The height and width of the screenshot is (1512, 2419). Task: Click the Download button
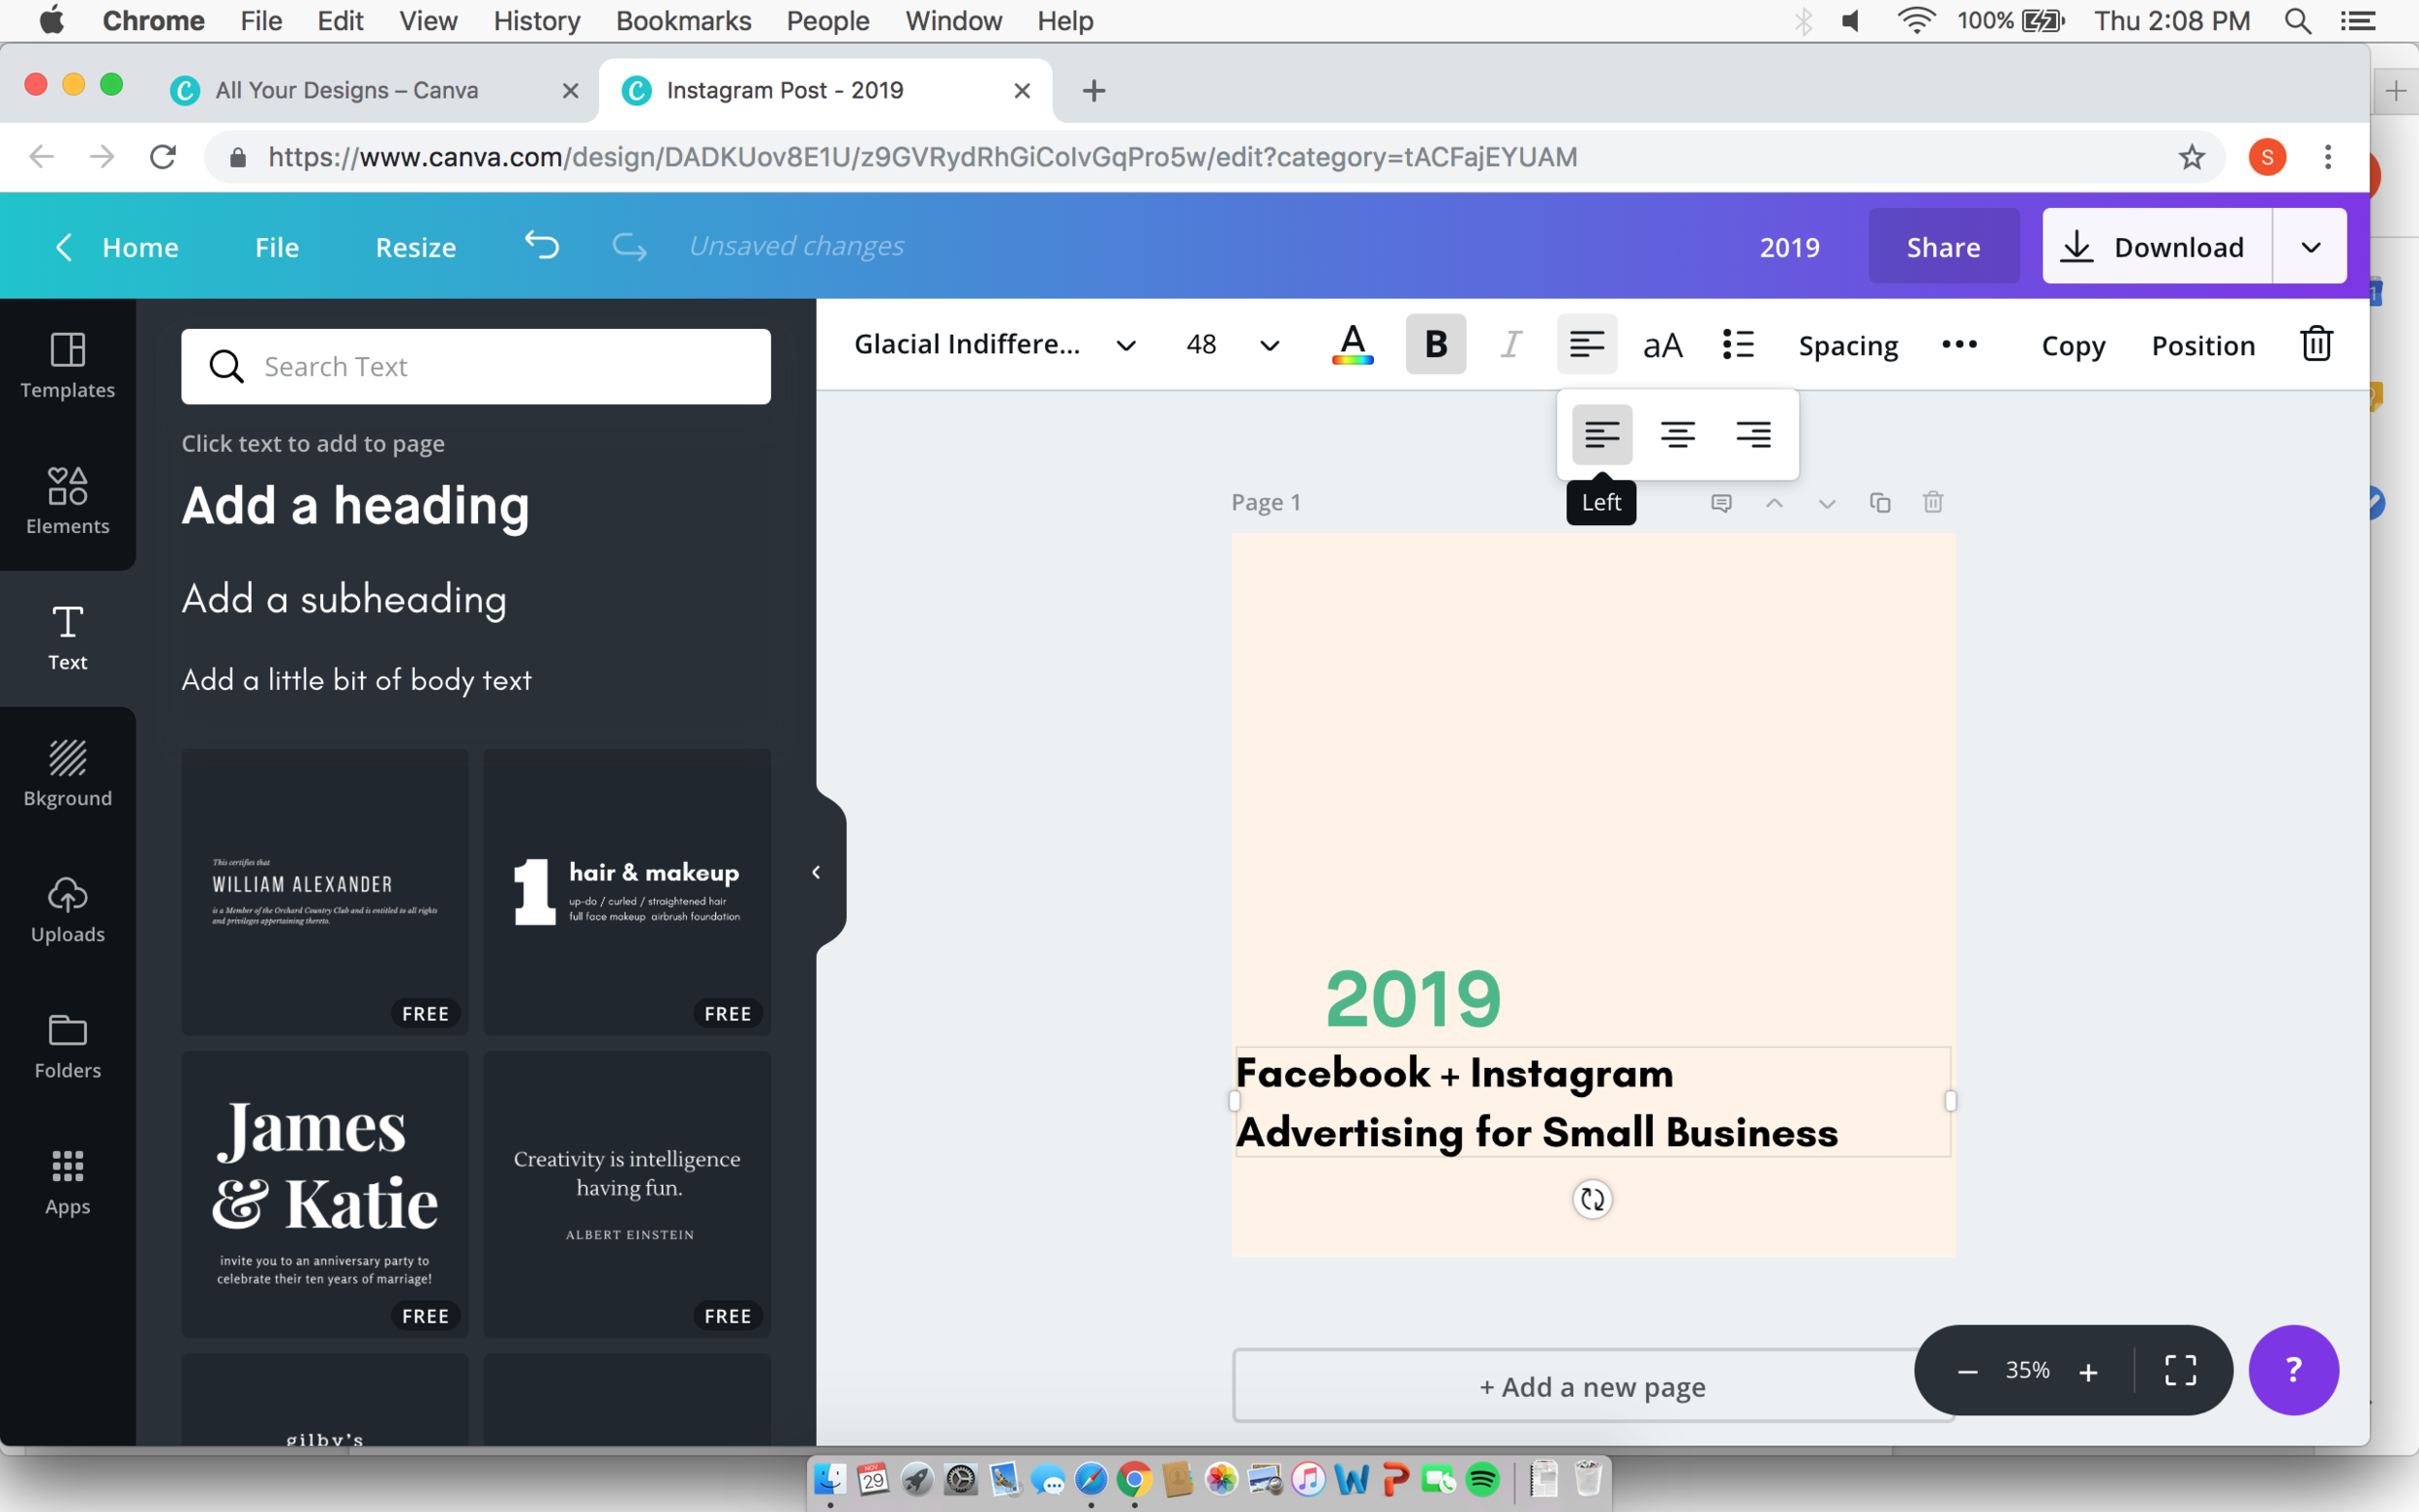pyautogui.click(x=2157, y=246)
